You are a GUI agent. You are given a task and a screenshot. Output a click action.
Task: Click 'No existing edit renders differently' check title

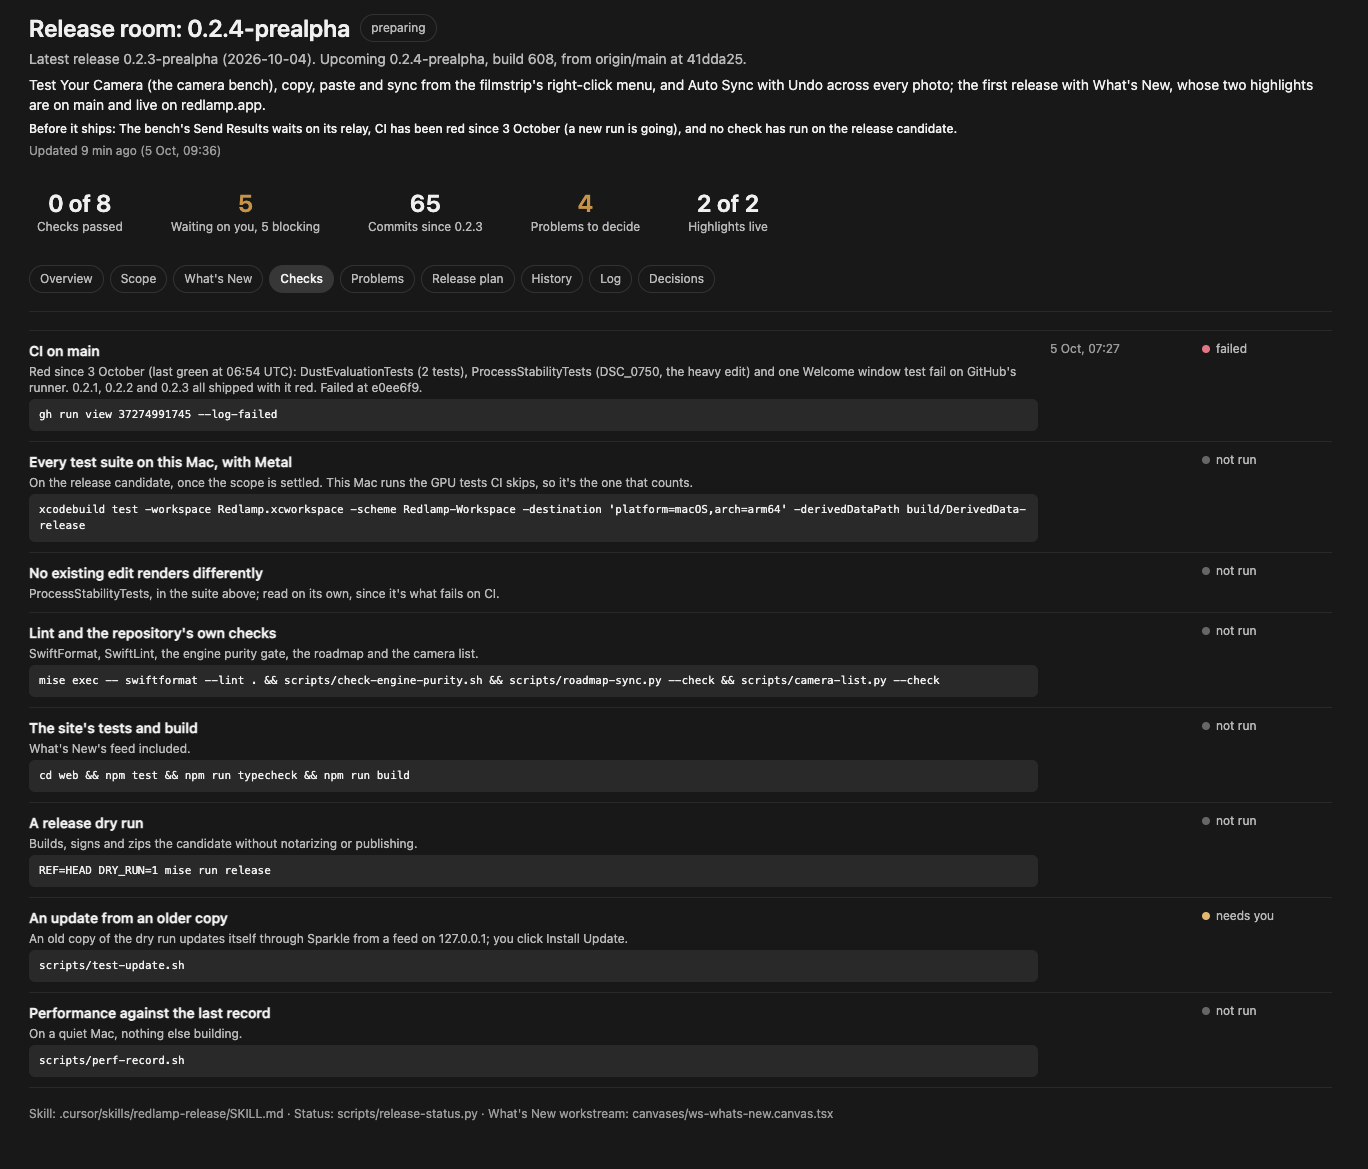[146, 573]
